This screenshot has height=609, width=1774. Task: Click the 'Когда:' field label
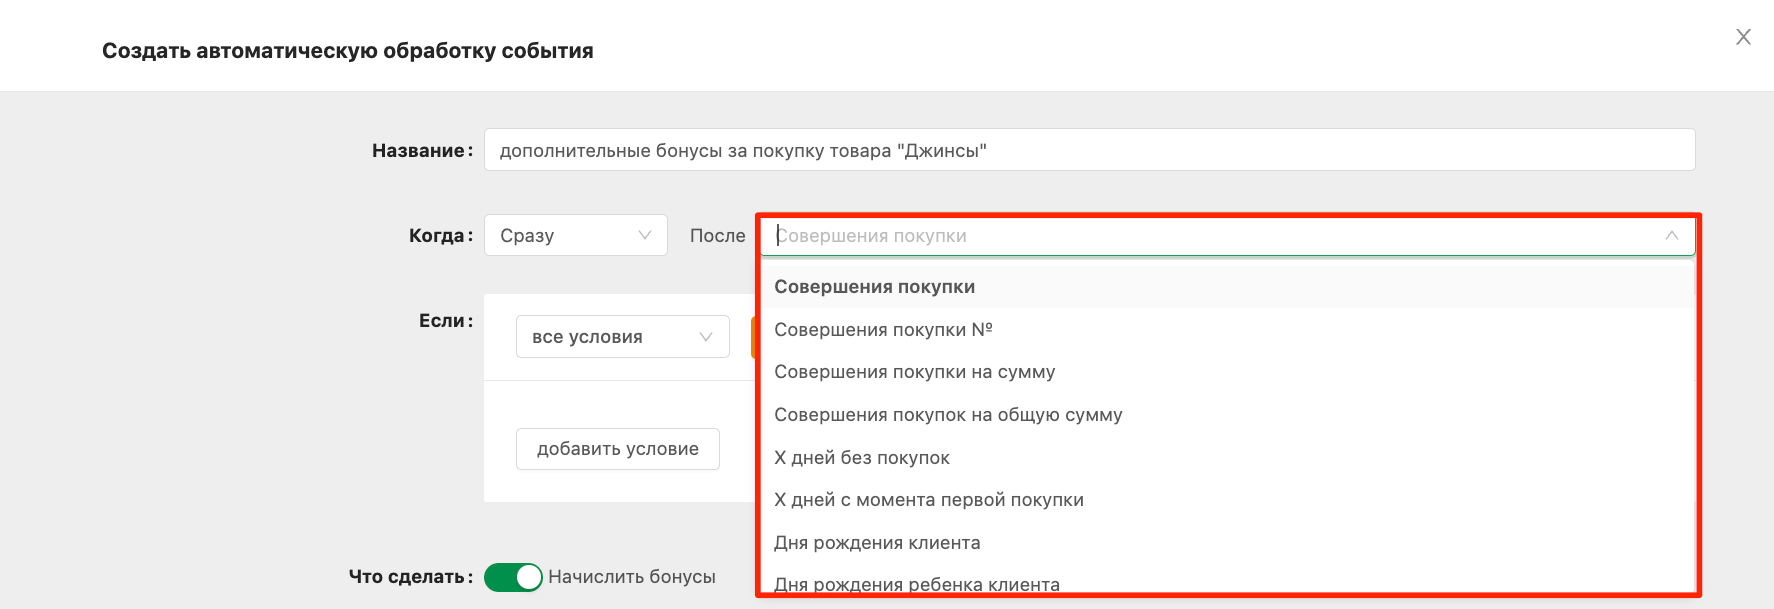coord(441,236)
